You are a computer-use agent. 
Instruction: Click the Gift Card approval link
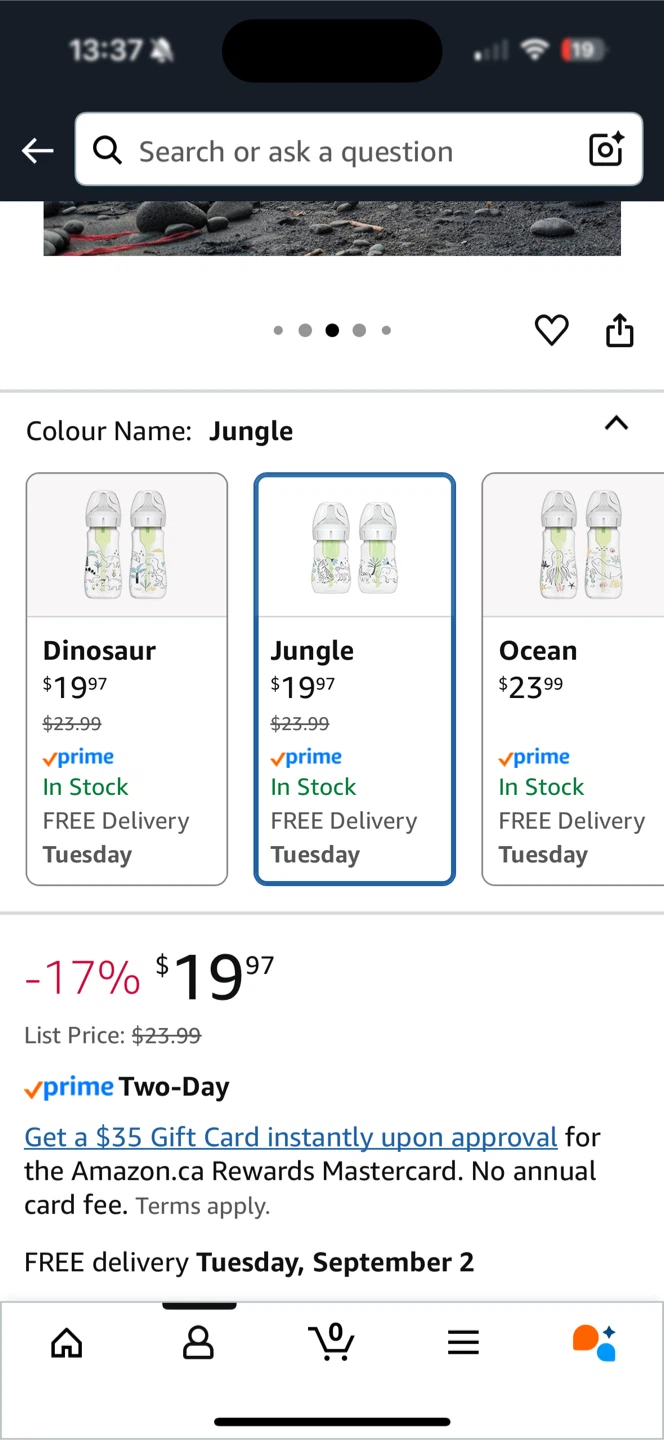(291, 1137)
